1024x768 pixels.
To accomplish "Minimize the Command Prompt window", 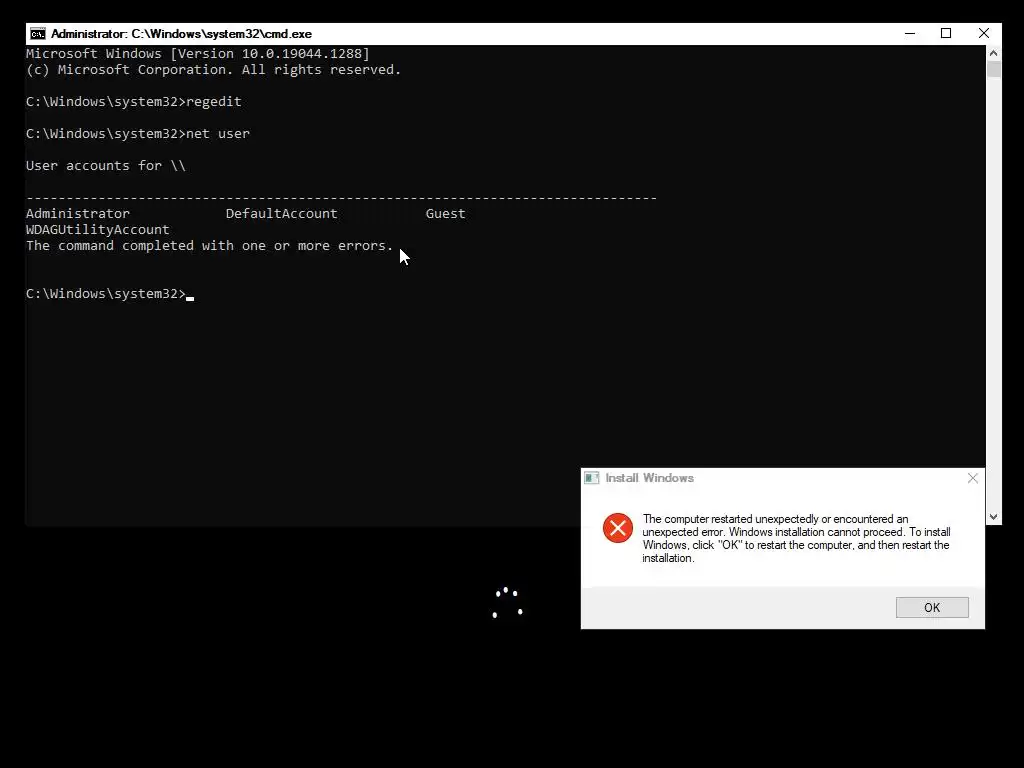I will tap(910, 33).
